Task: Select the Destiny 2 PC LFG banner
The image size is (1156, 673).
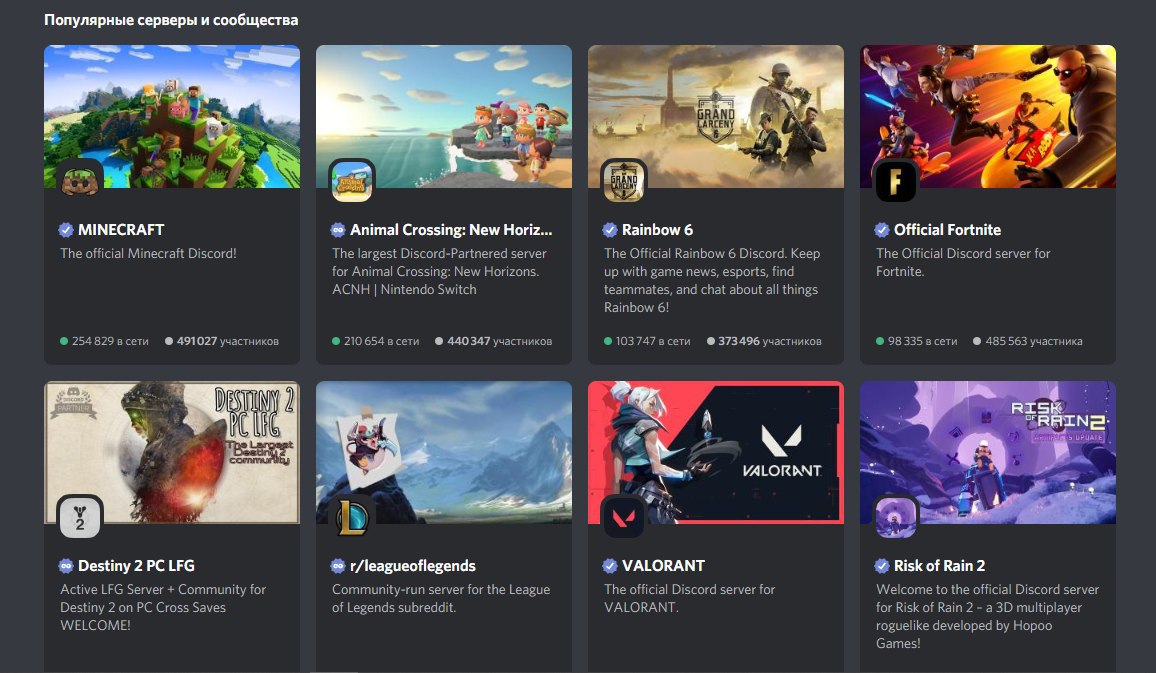Action: point(172,453)
